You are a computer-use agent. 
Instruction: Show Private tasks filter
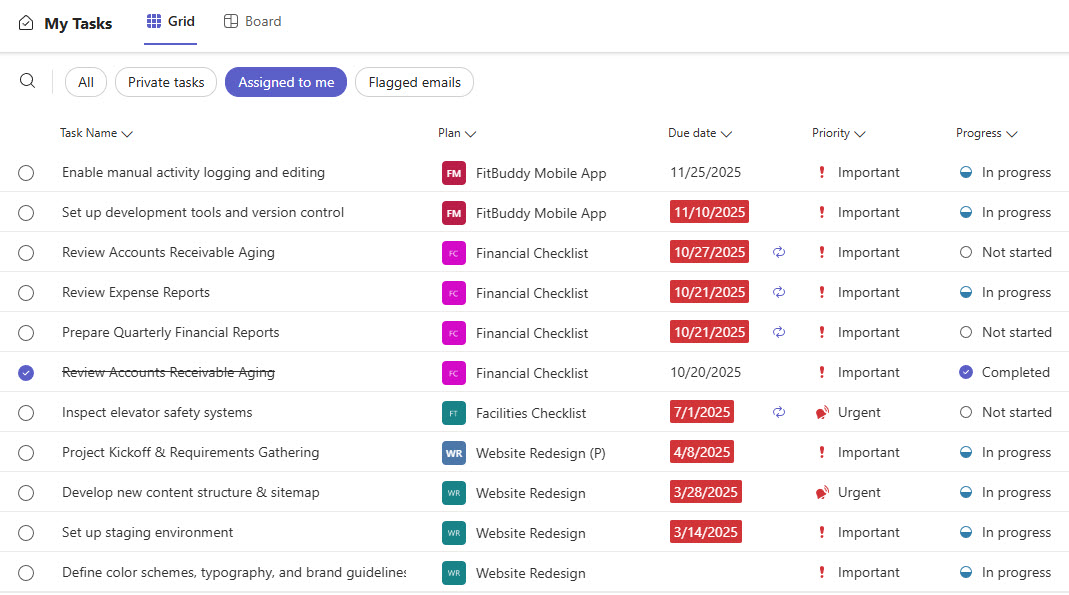166,82
